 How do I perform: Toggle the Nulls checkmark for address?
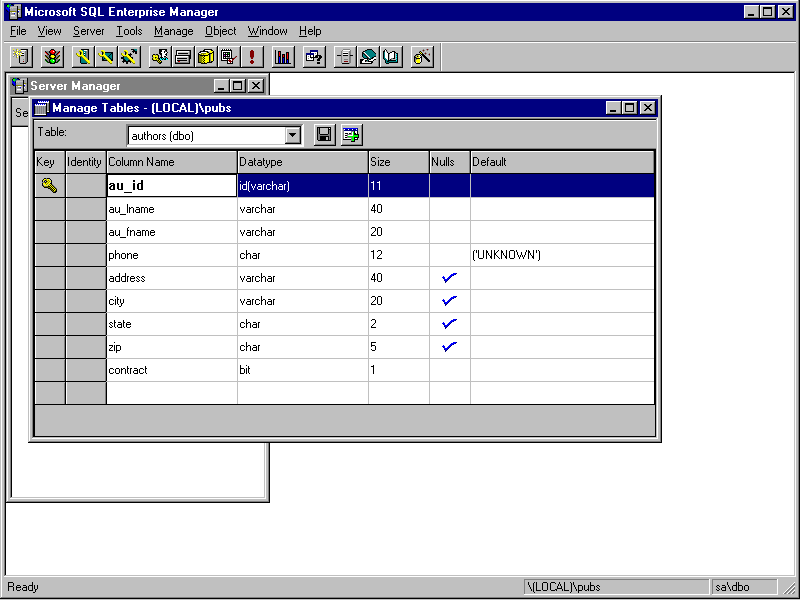click(x=449, y=278)
